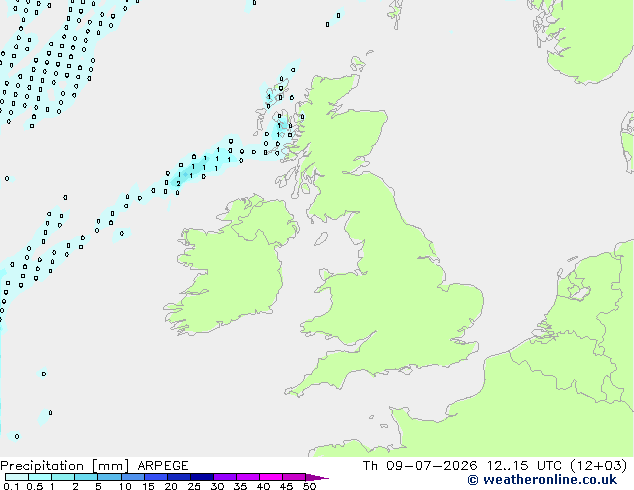Select the 35–40 mm legend color swatch

[247, 477]
